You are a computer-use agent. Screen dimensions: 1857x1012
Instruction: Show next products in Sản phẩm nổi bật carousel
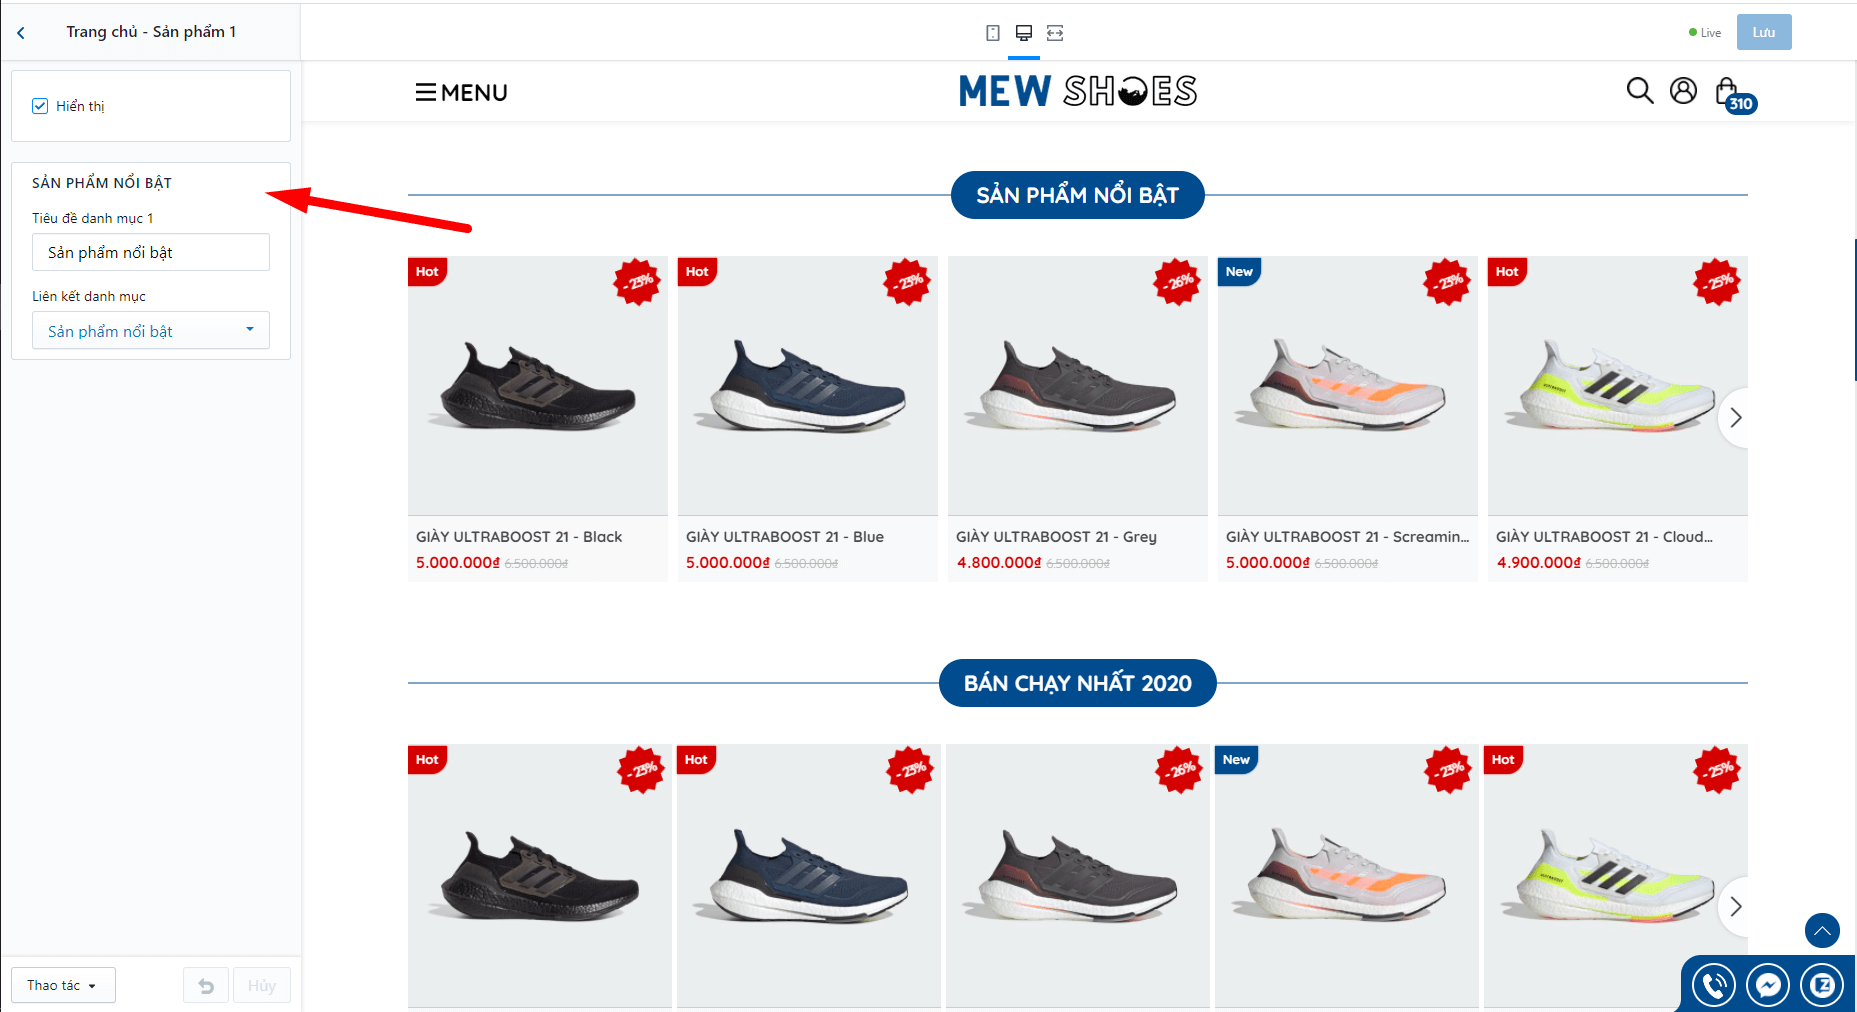tap(1735, 418)
